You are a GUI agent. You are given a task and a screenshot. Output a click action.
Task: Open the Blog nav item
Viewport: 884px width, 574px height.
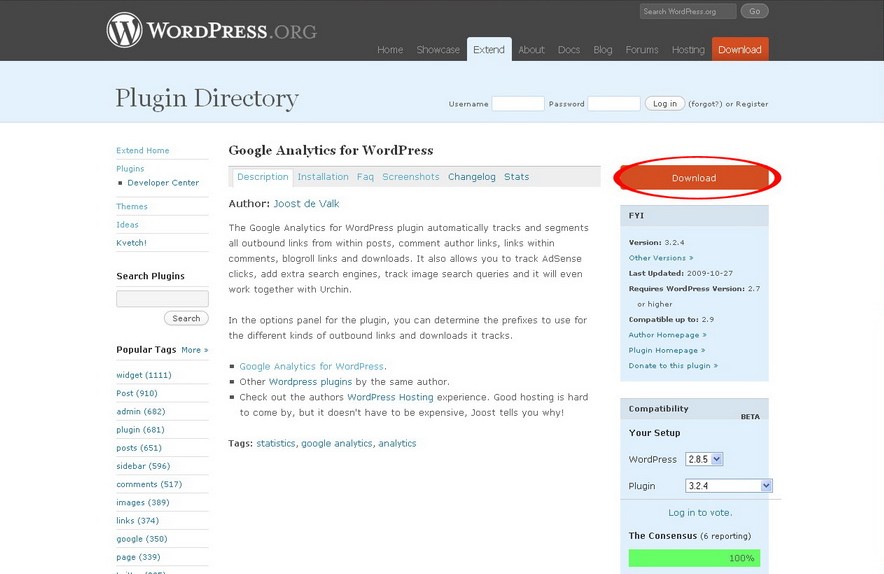(603, 50)
